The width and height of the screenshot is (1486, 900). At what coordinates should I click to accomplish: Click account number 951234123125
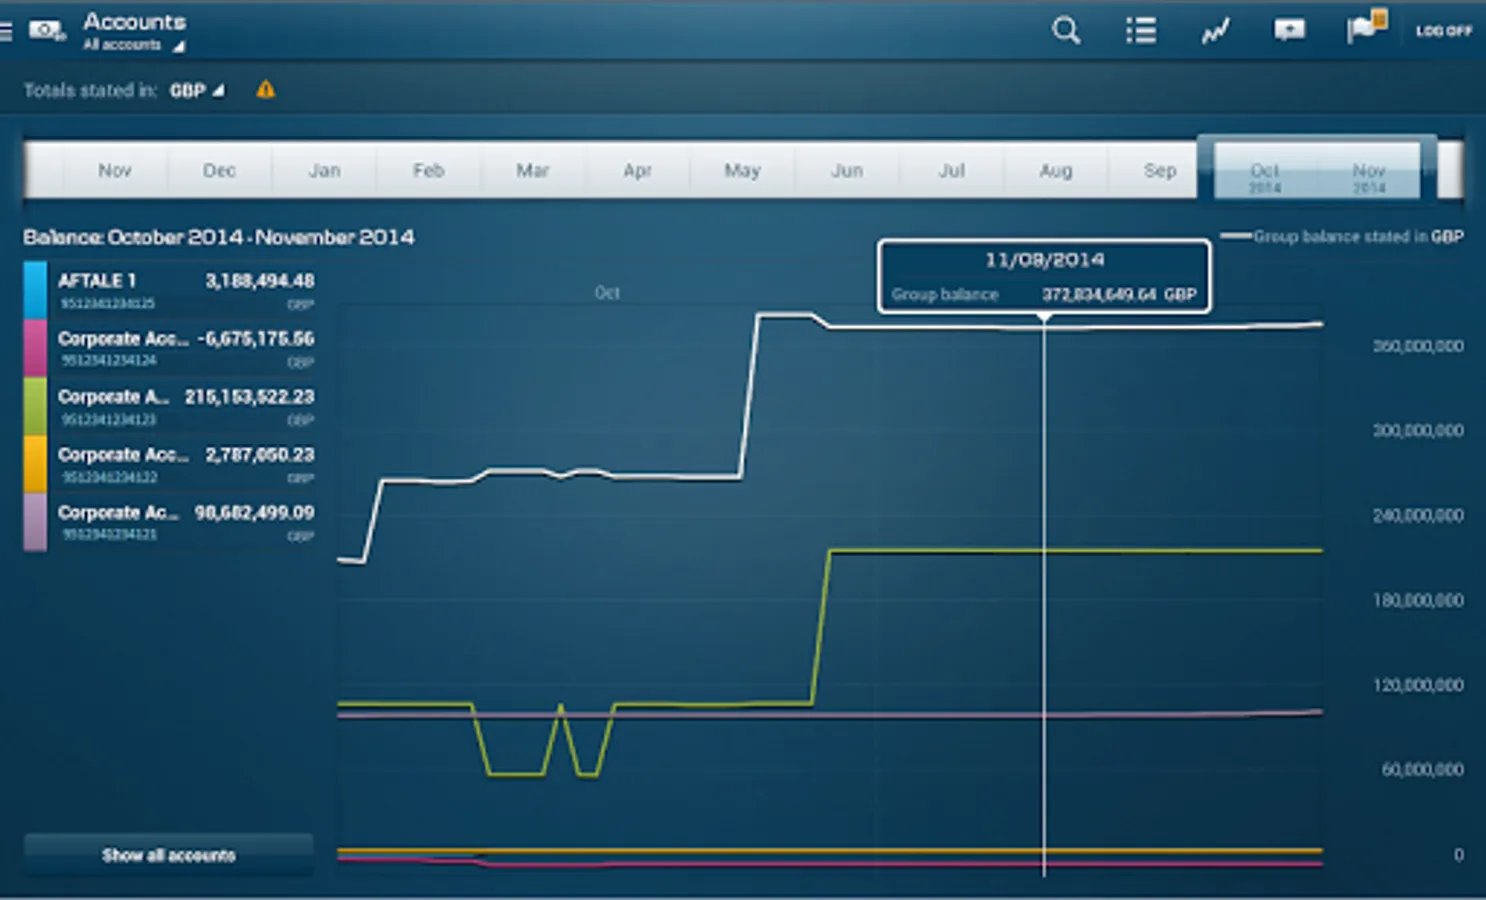tap(108, 303)
